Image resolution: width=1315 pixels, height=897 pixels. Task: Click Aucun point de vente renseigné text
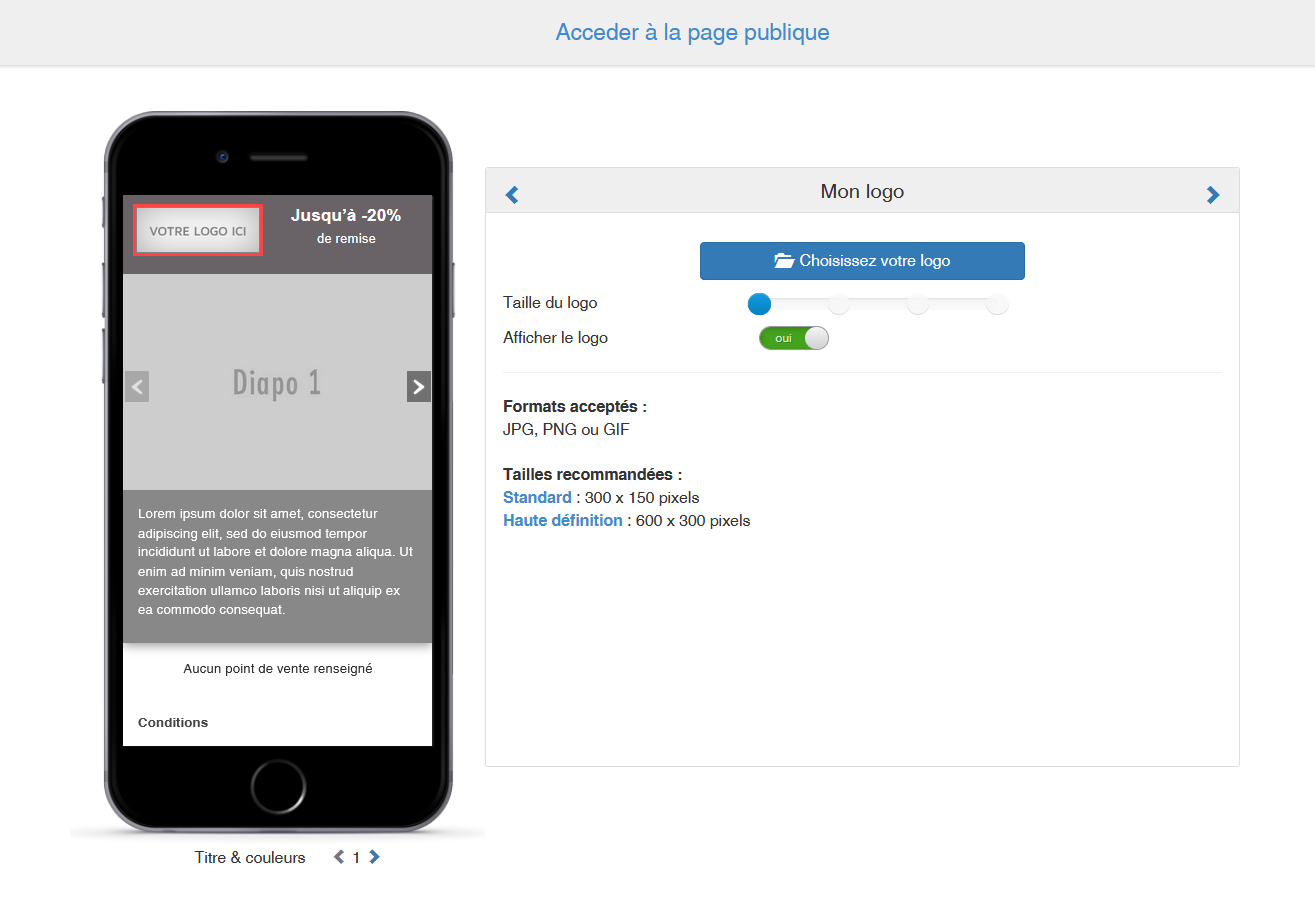(278, 668)
